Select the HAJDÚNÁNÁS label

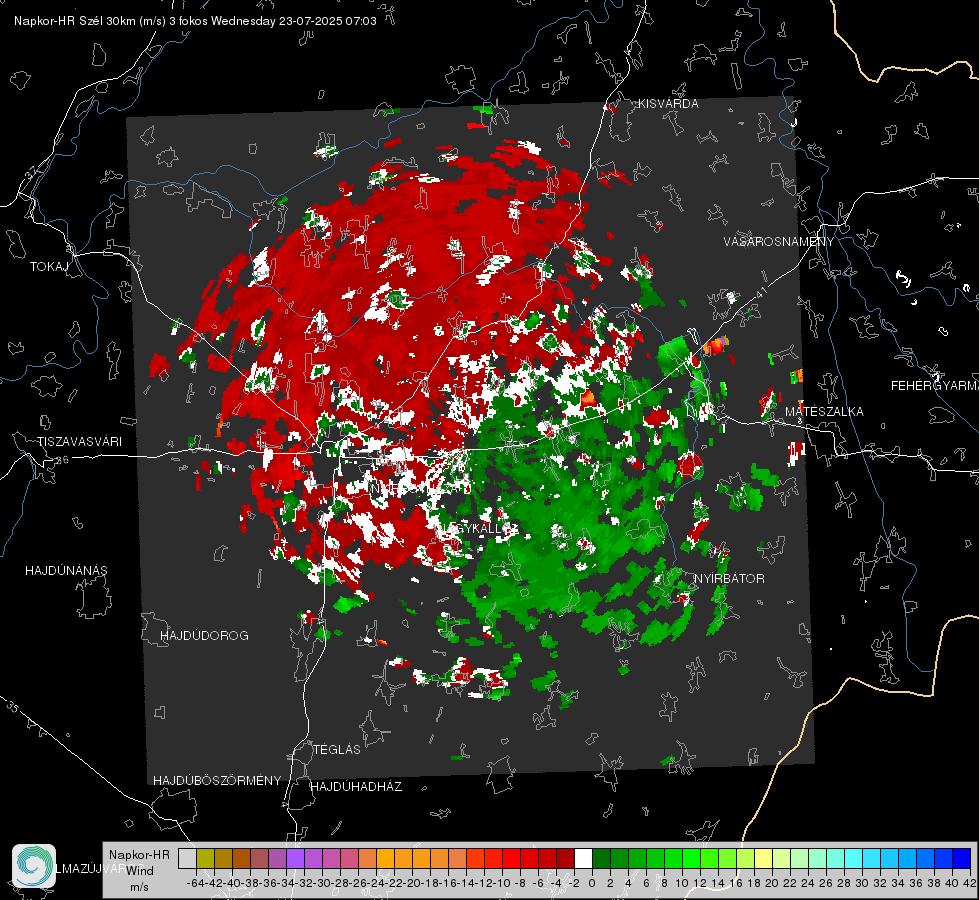point(66,570)
